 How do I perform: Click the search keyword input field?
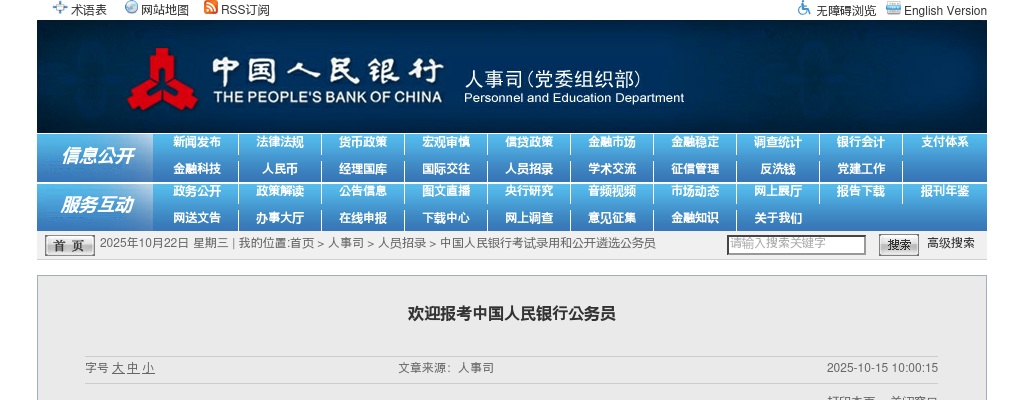796,244
